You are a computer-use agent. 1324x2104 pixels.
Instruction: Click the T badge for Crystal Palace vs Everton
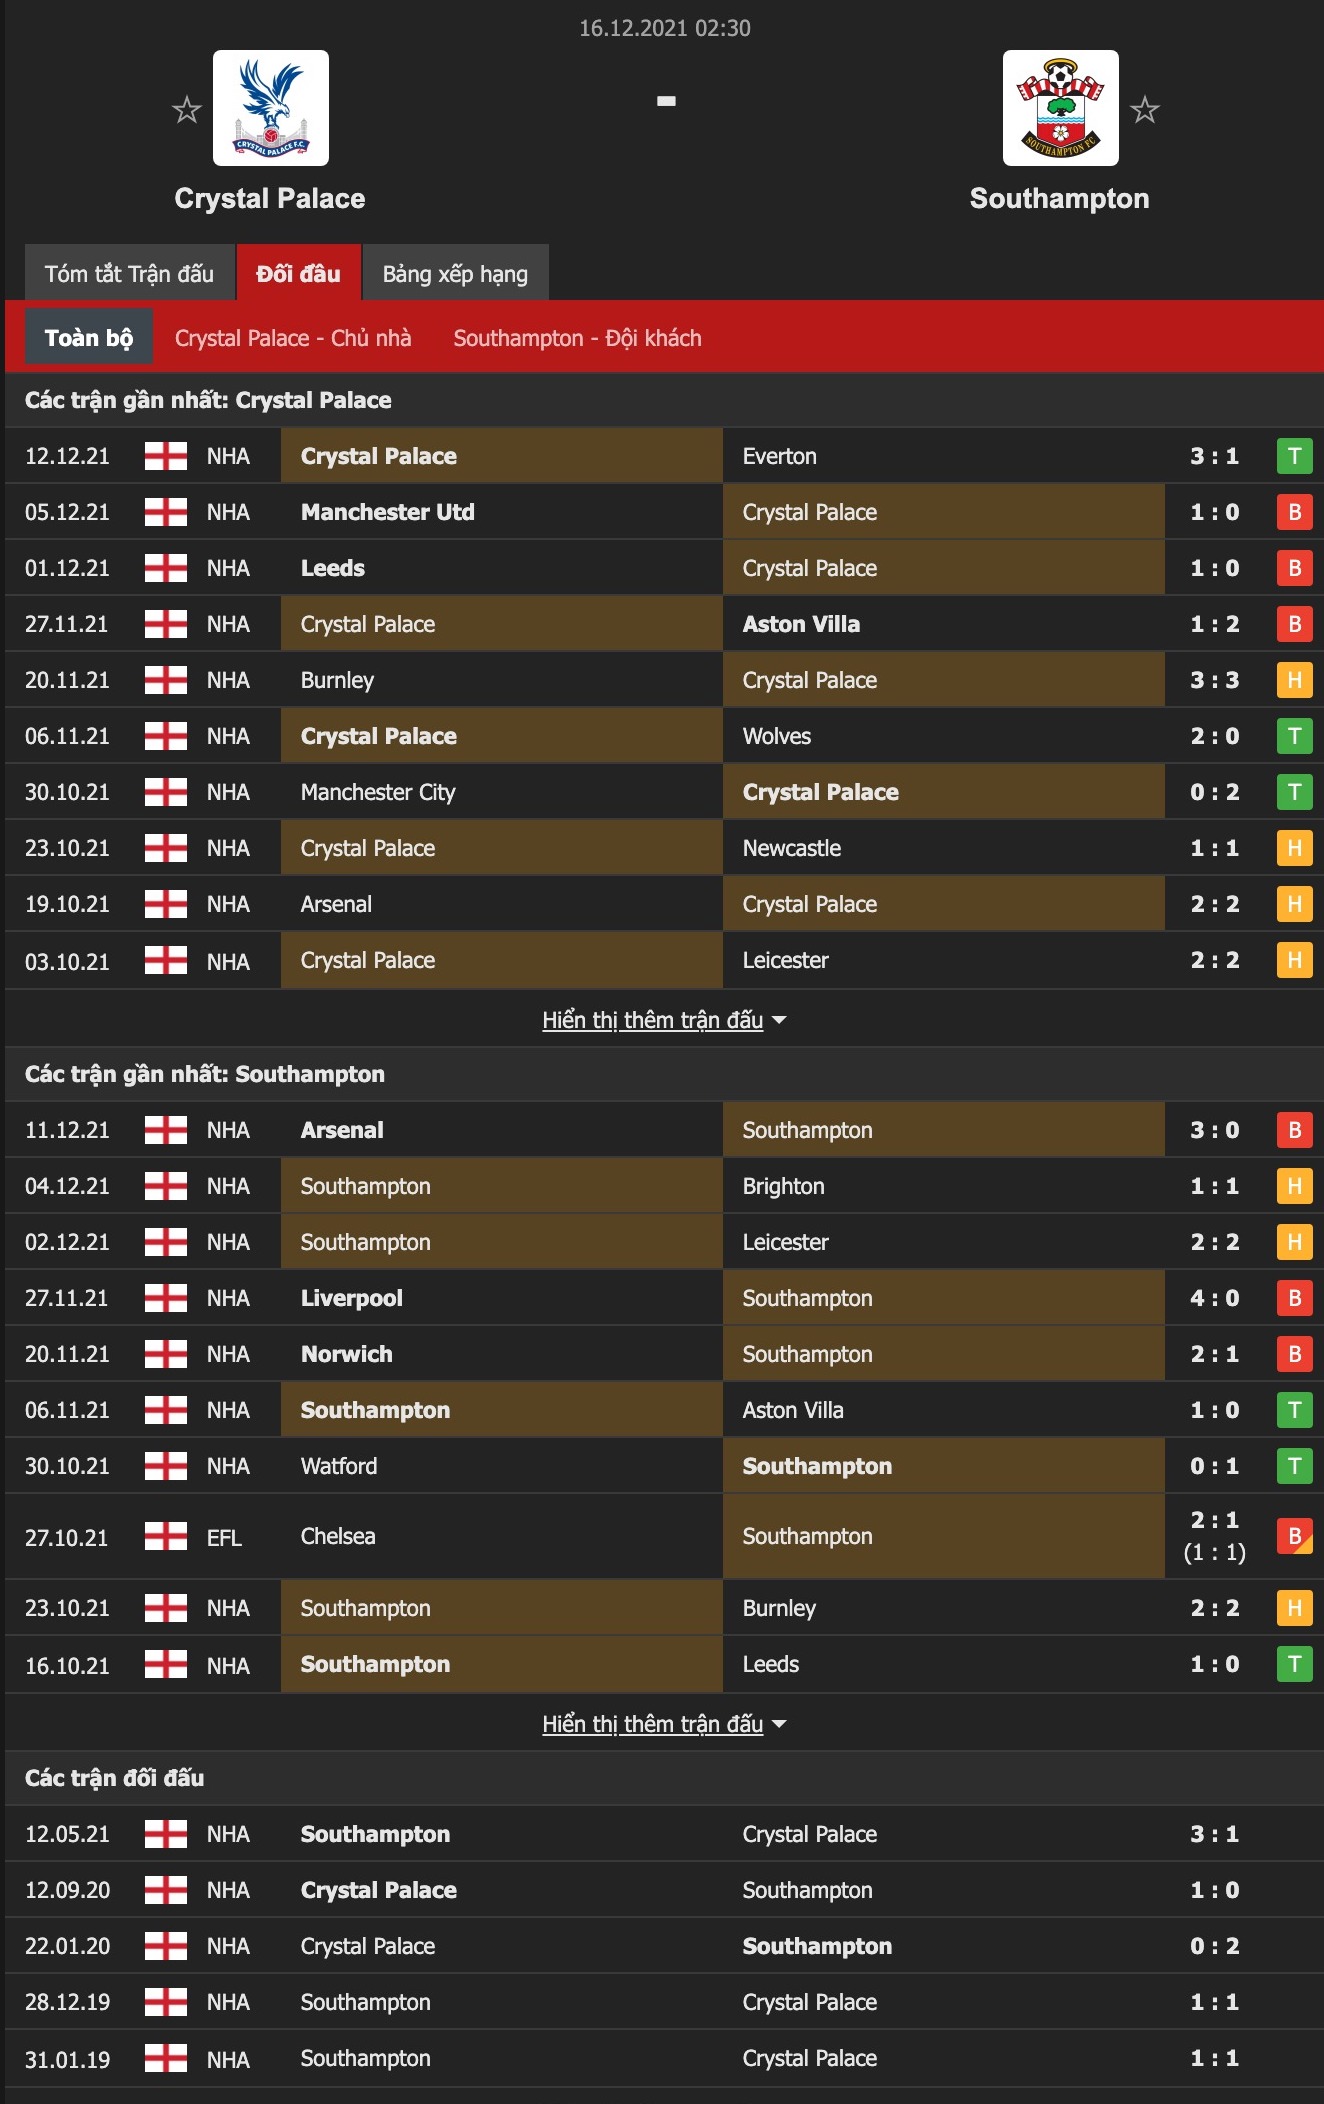pyautogui.click(x=1295, y=456)
